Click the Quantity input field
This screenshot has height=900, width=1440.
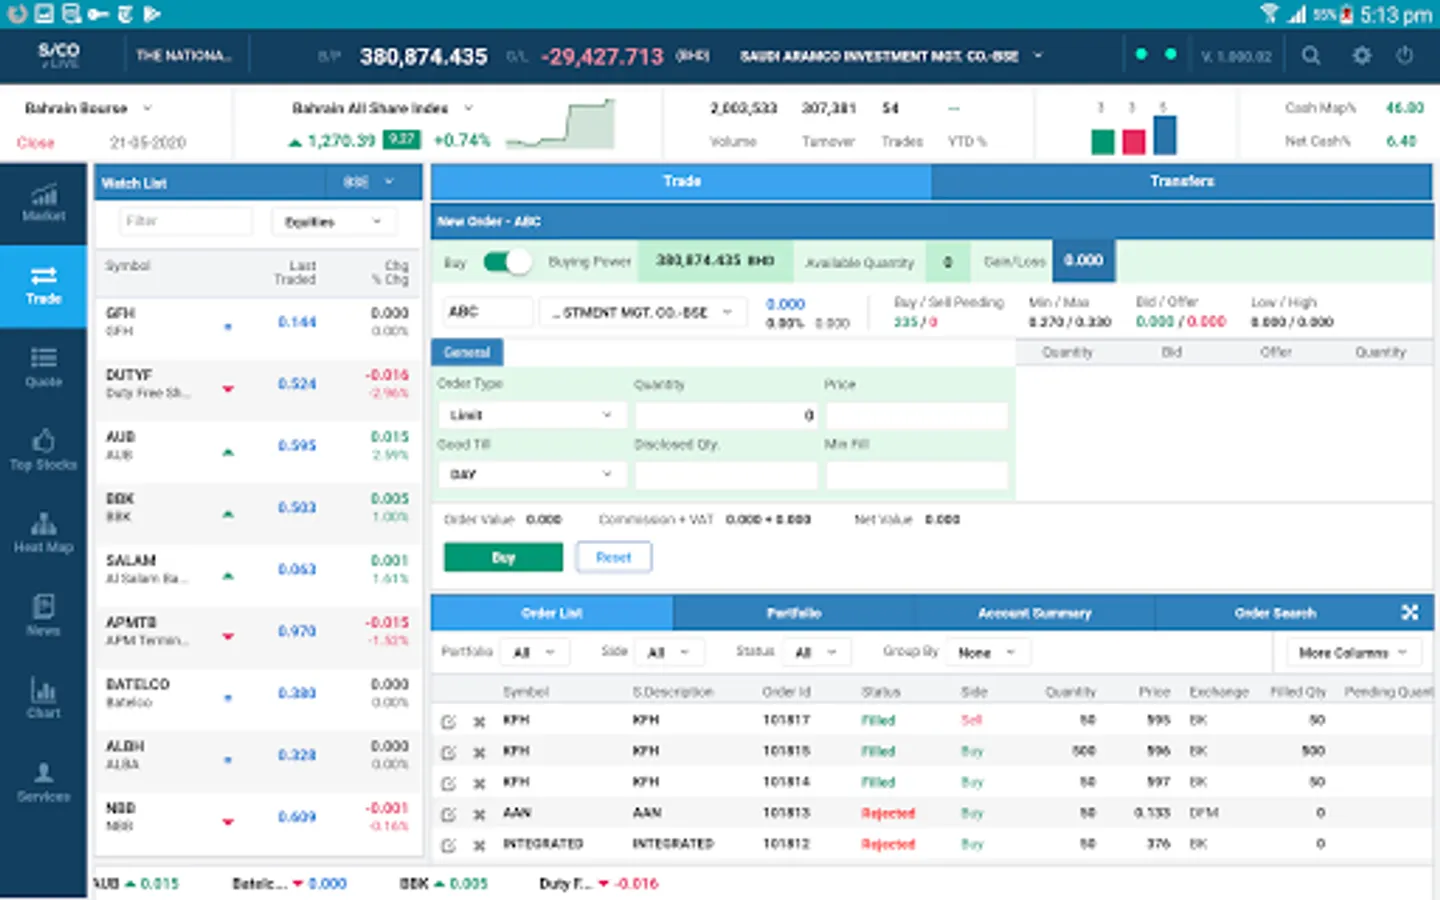[x=726, y=415]
